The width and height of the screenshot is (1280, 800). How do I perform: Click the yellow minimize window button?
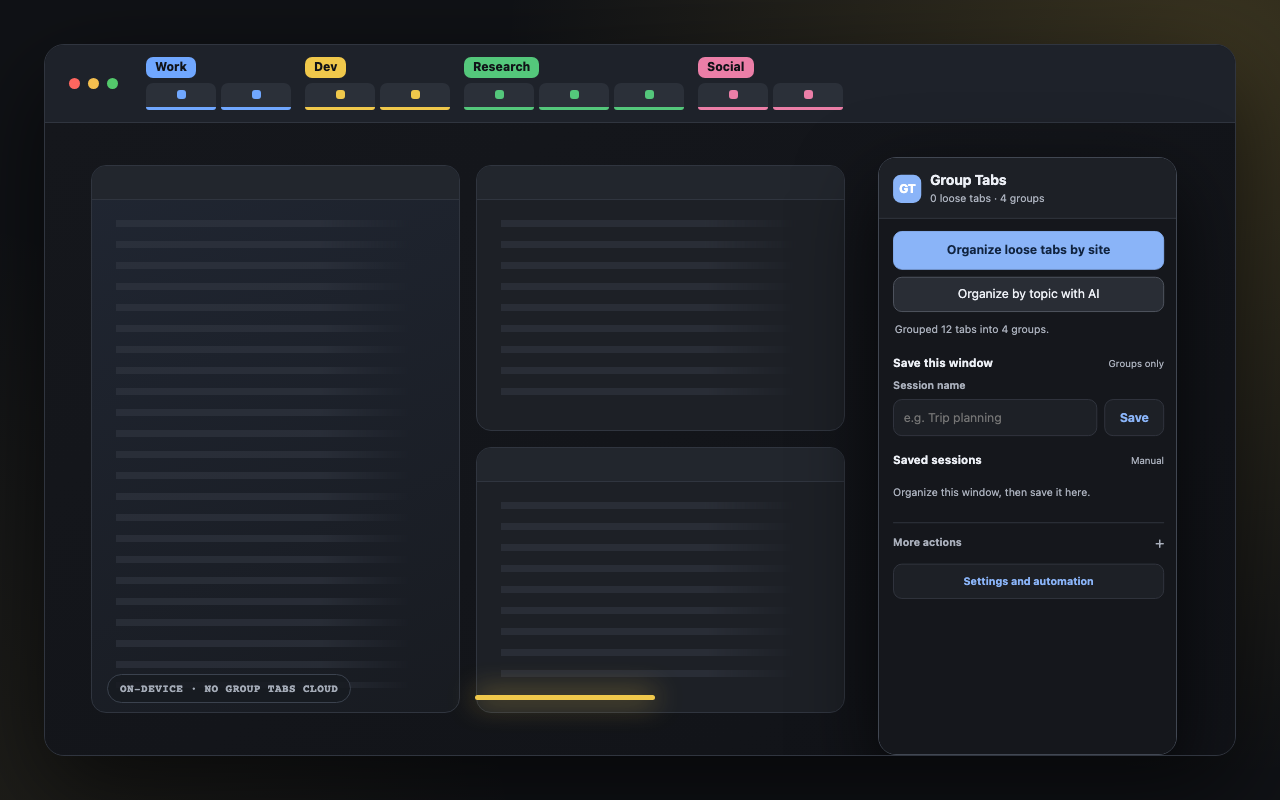[93, 83]
